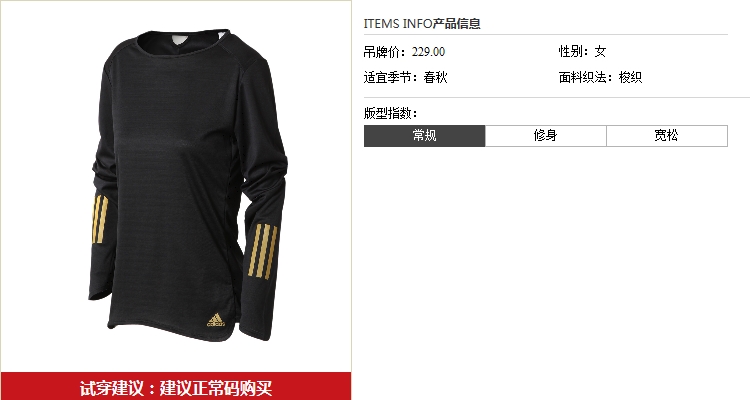Click the 性别：女 gender field
Viewport: 750px width, 400px height.
(583, 52)
